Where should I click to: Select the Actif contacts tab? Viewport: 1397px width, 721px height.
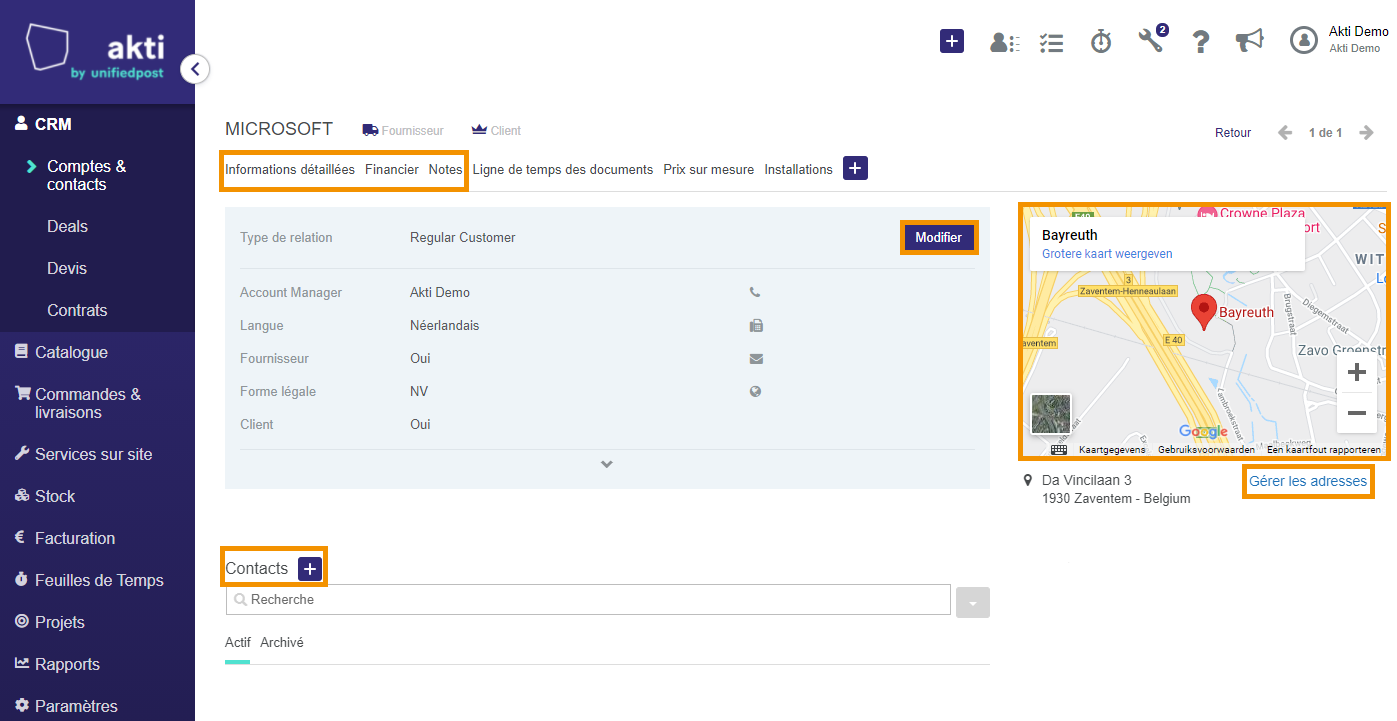pyautogui.click(x=238, y=642)
